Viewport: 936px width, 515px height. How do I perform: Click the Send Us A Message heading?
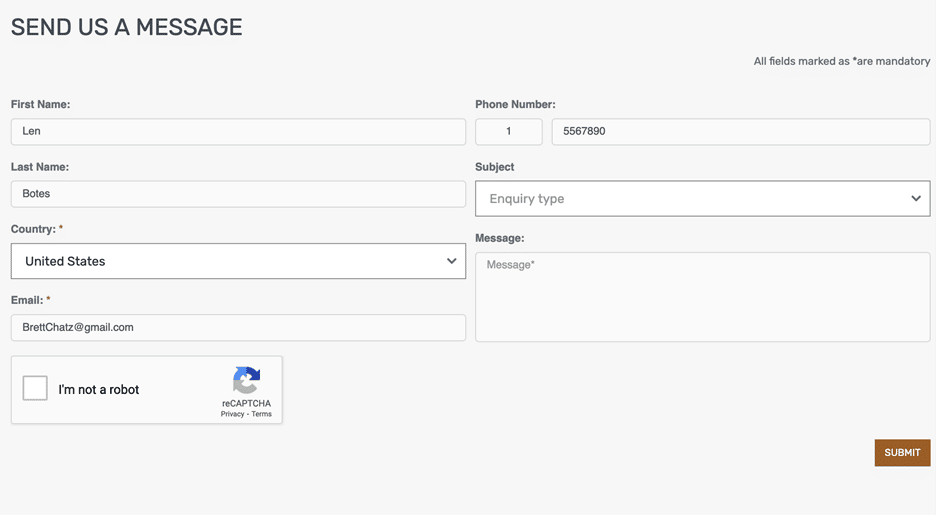click(x=126, y=27)
